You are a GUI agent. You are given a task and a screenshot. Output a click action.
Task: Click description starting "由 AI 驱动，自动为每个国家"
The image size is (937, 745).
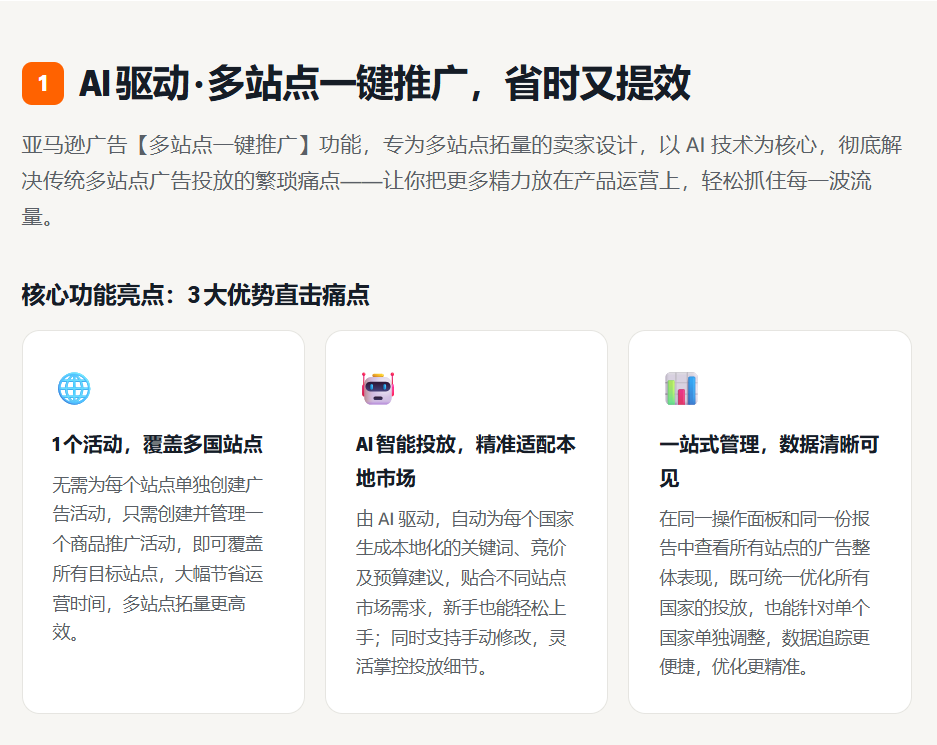[465, 593]
